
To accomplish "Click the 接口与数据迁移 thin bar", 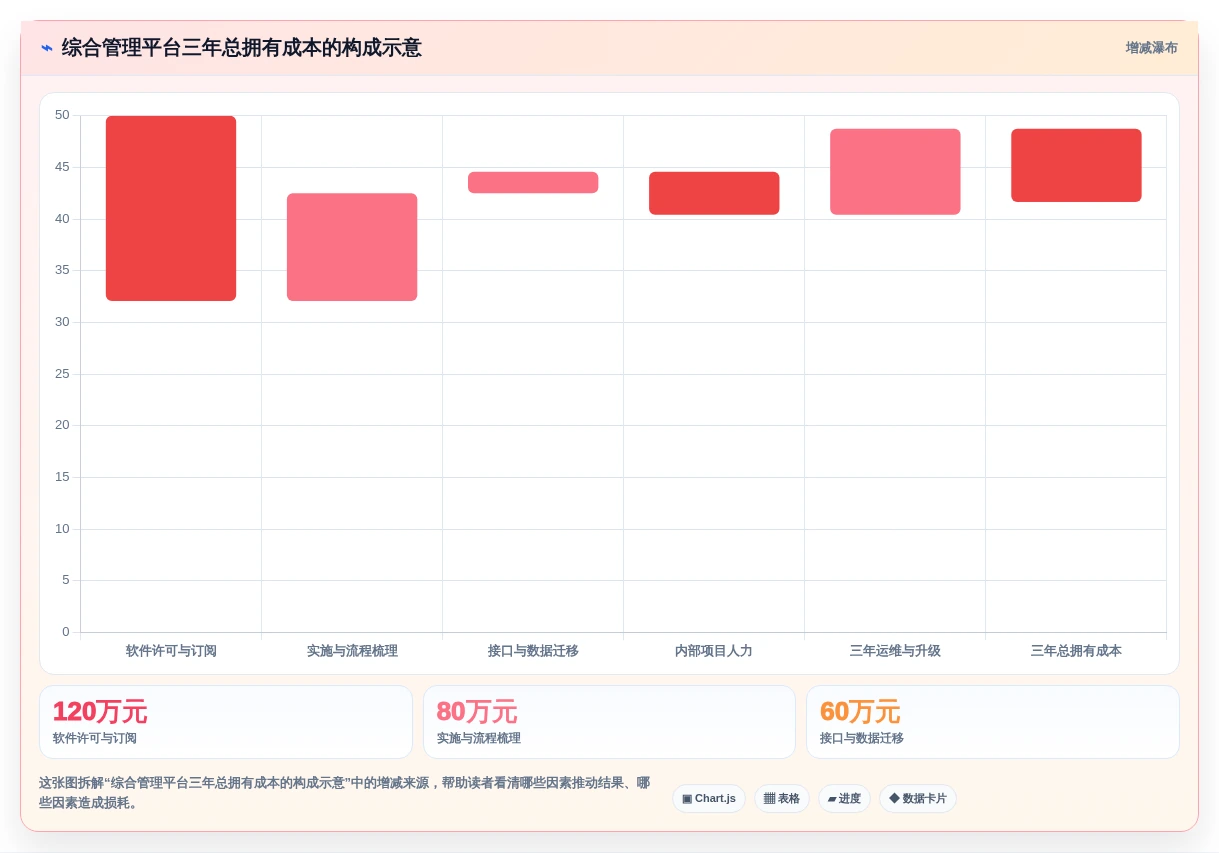I will tap(533, 182).
